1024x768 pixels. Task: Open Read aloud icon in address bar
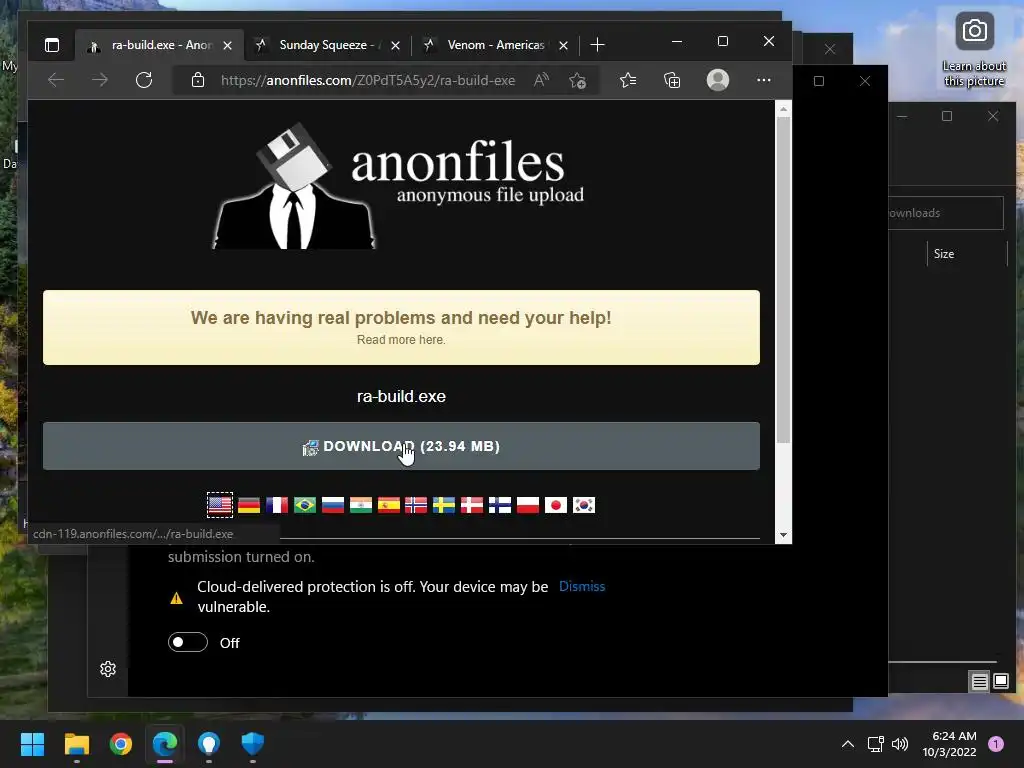[541, 80]
